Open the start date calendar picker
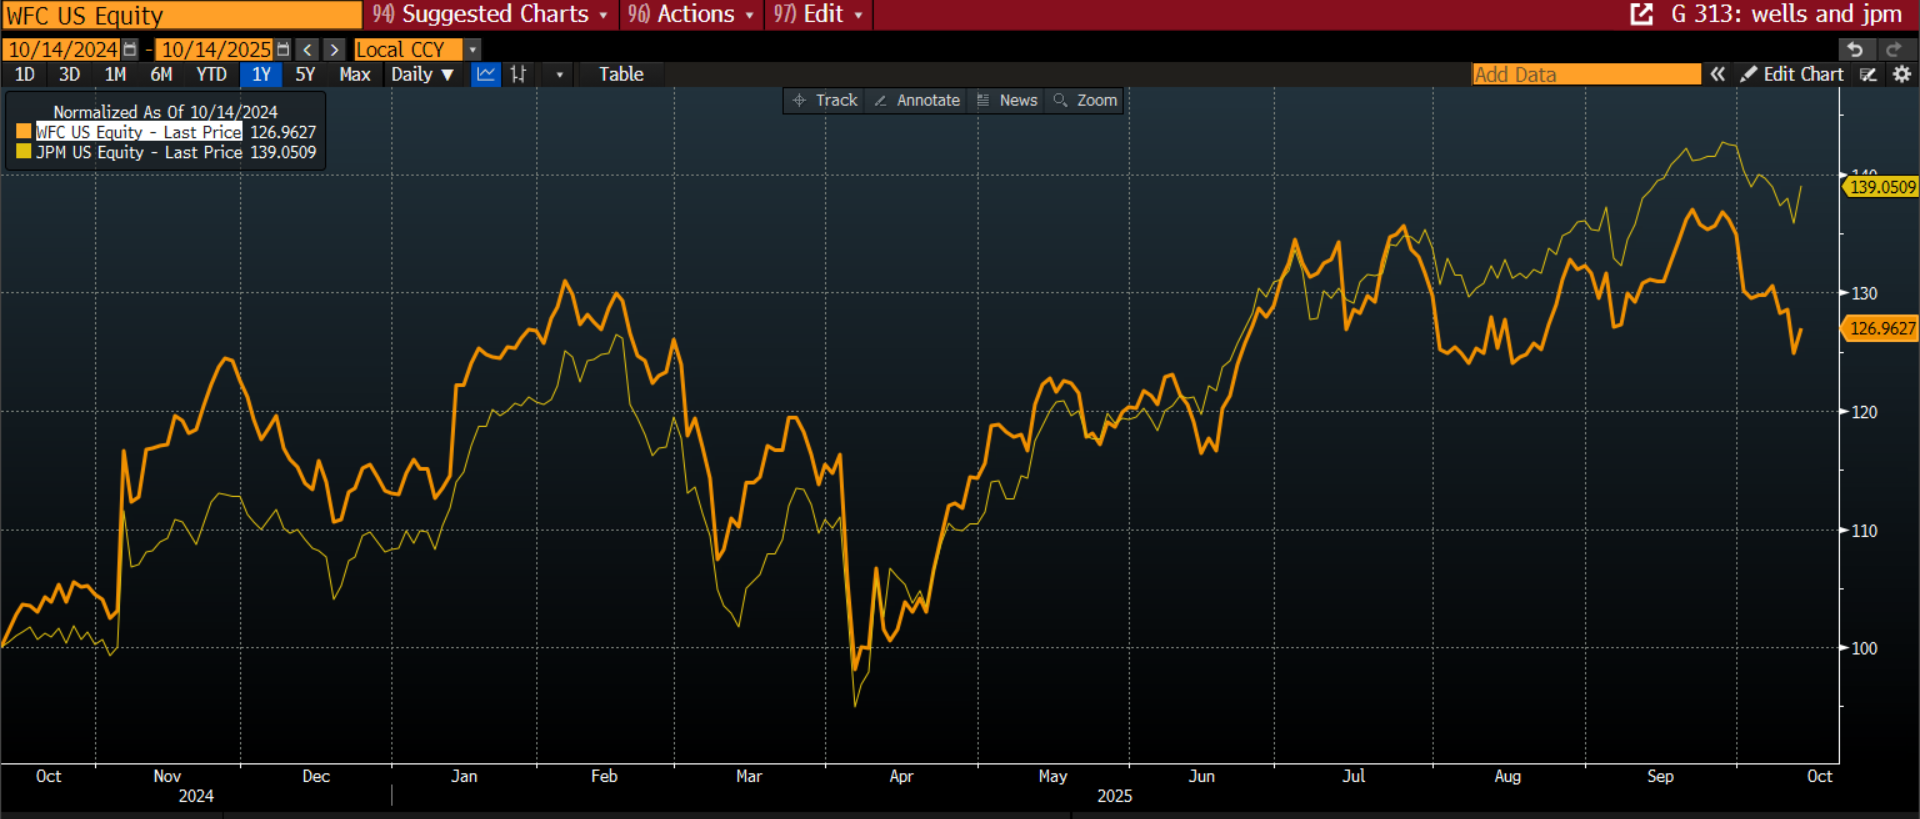The width and height of the screenshot is (1920, 819). click(x=130, y=49)
